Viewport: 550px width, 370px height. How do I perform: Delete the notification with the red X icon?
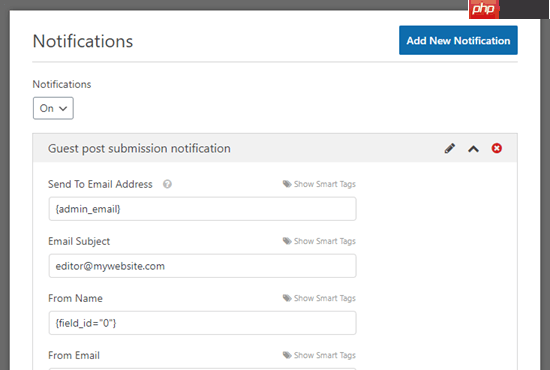click(496, 148)
